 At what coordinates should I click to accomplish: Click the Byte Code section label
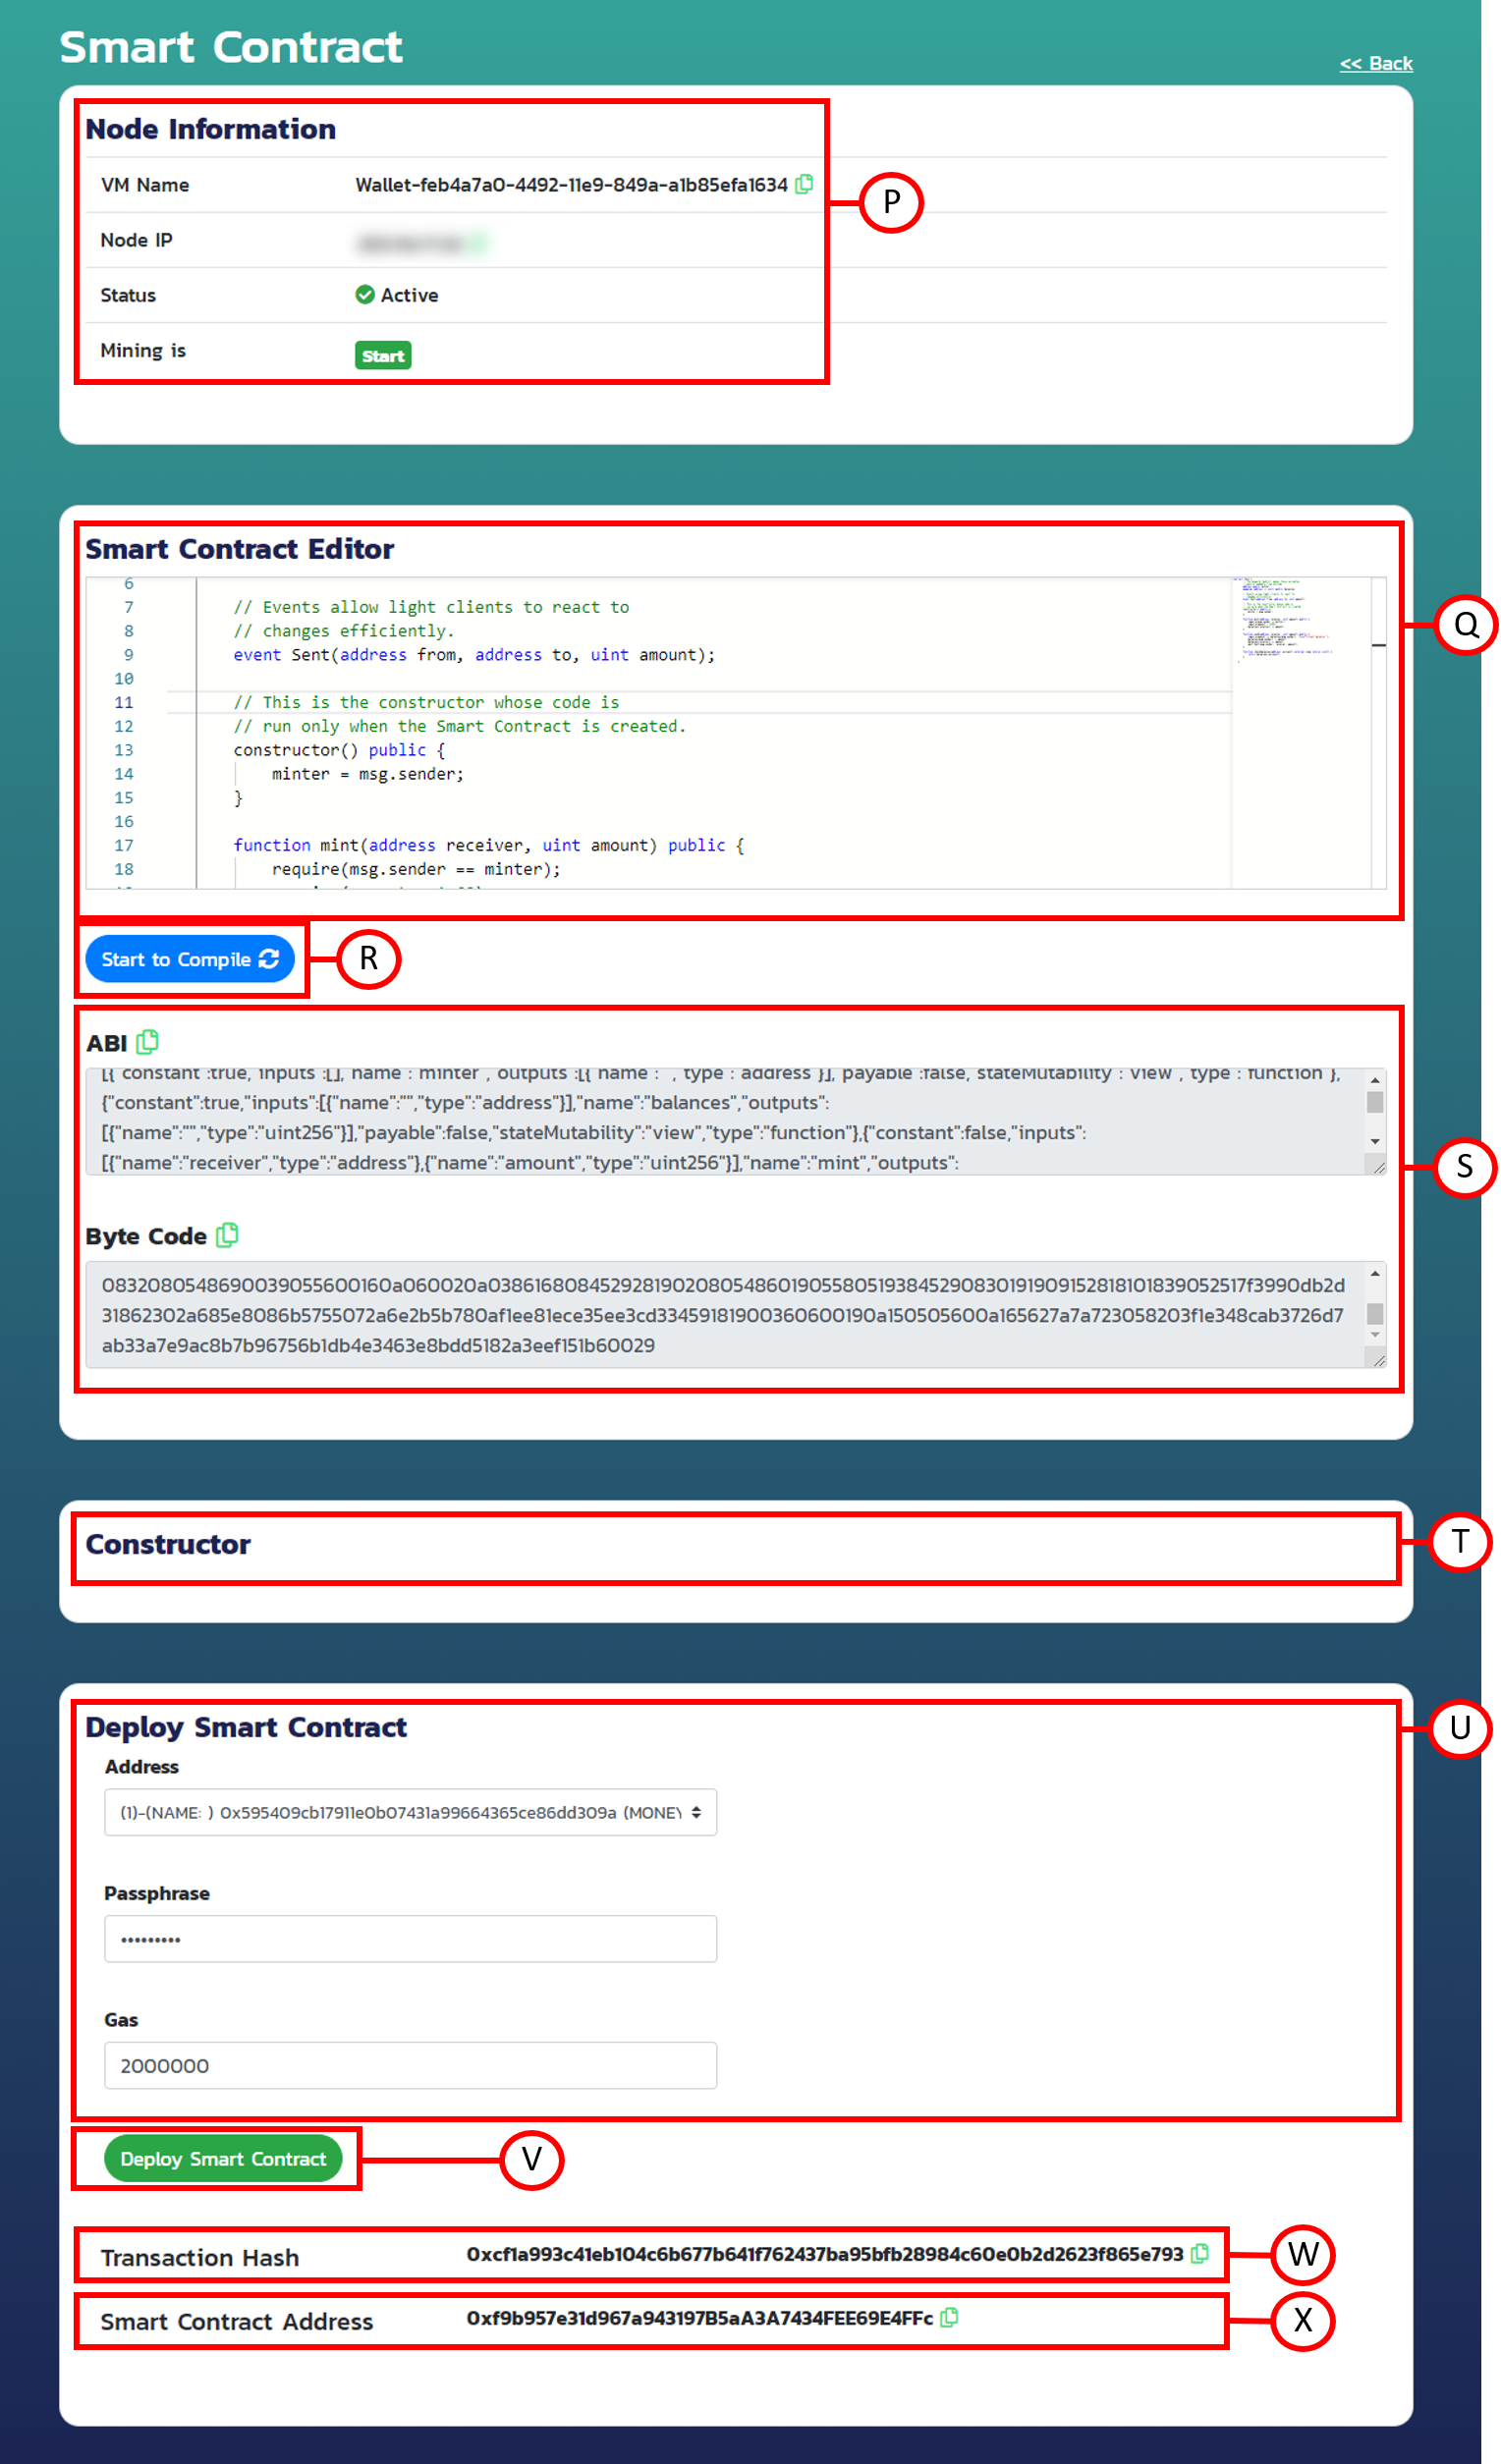(146, 1236)
